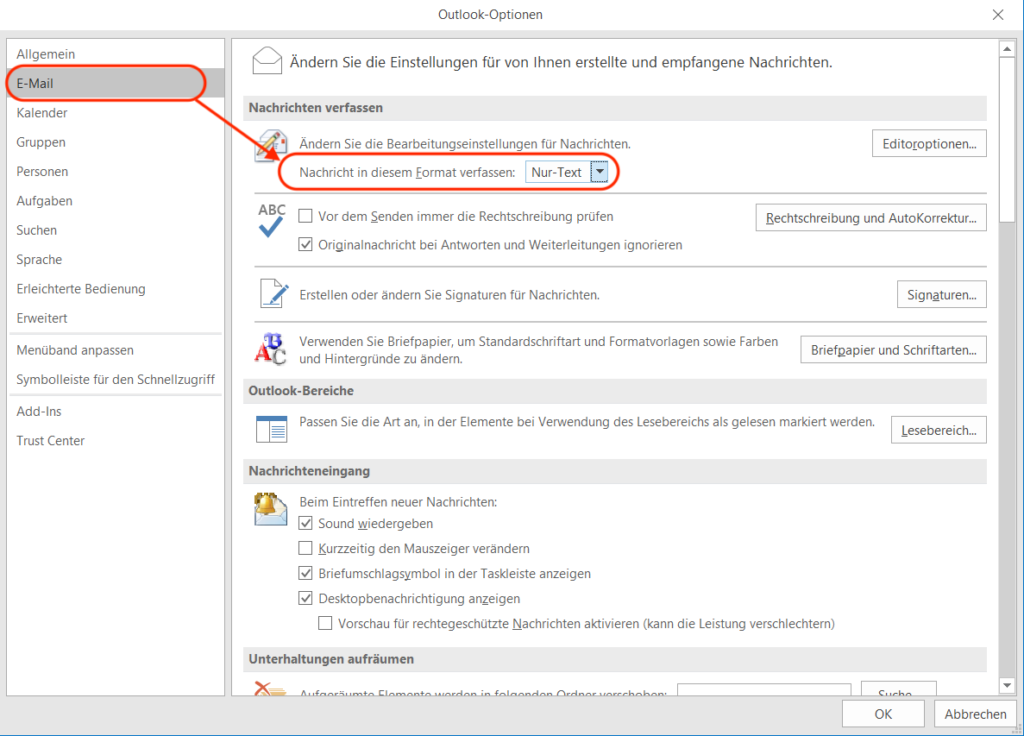
Task: Enable 'Vor dem Senden immer die Rechtschreibung prüfen'
Action: 305,216
